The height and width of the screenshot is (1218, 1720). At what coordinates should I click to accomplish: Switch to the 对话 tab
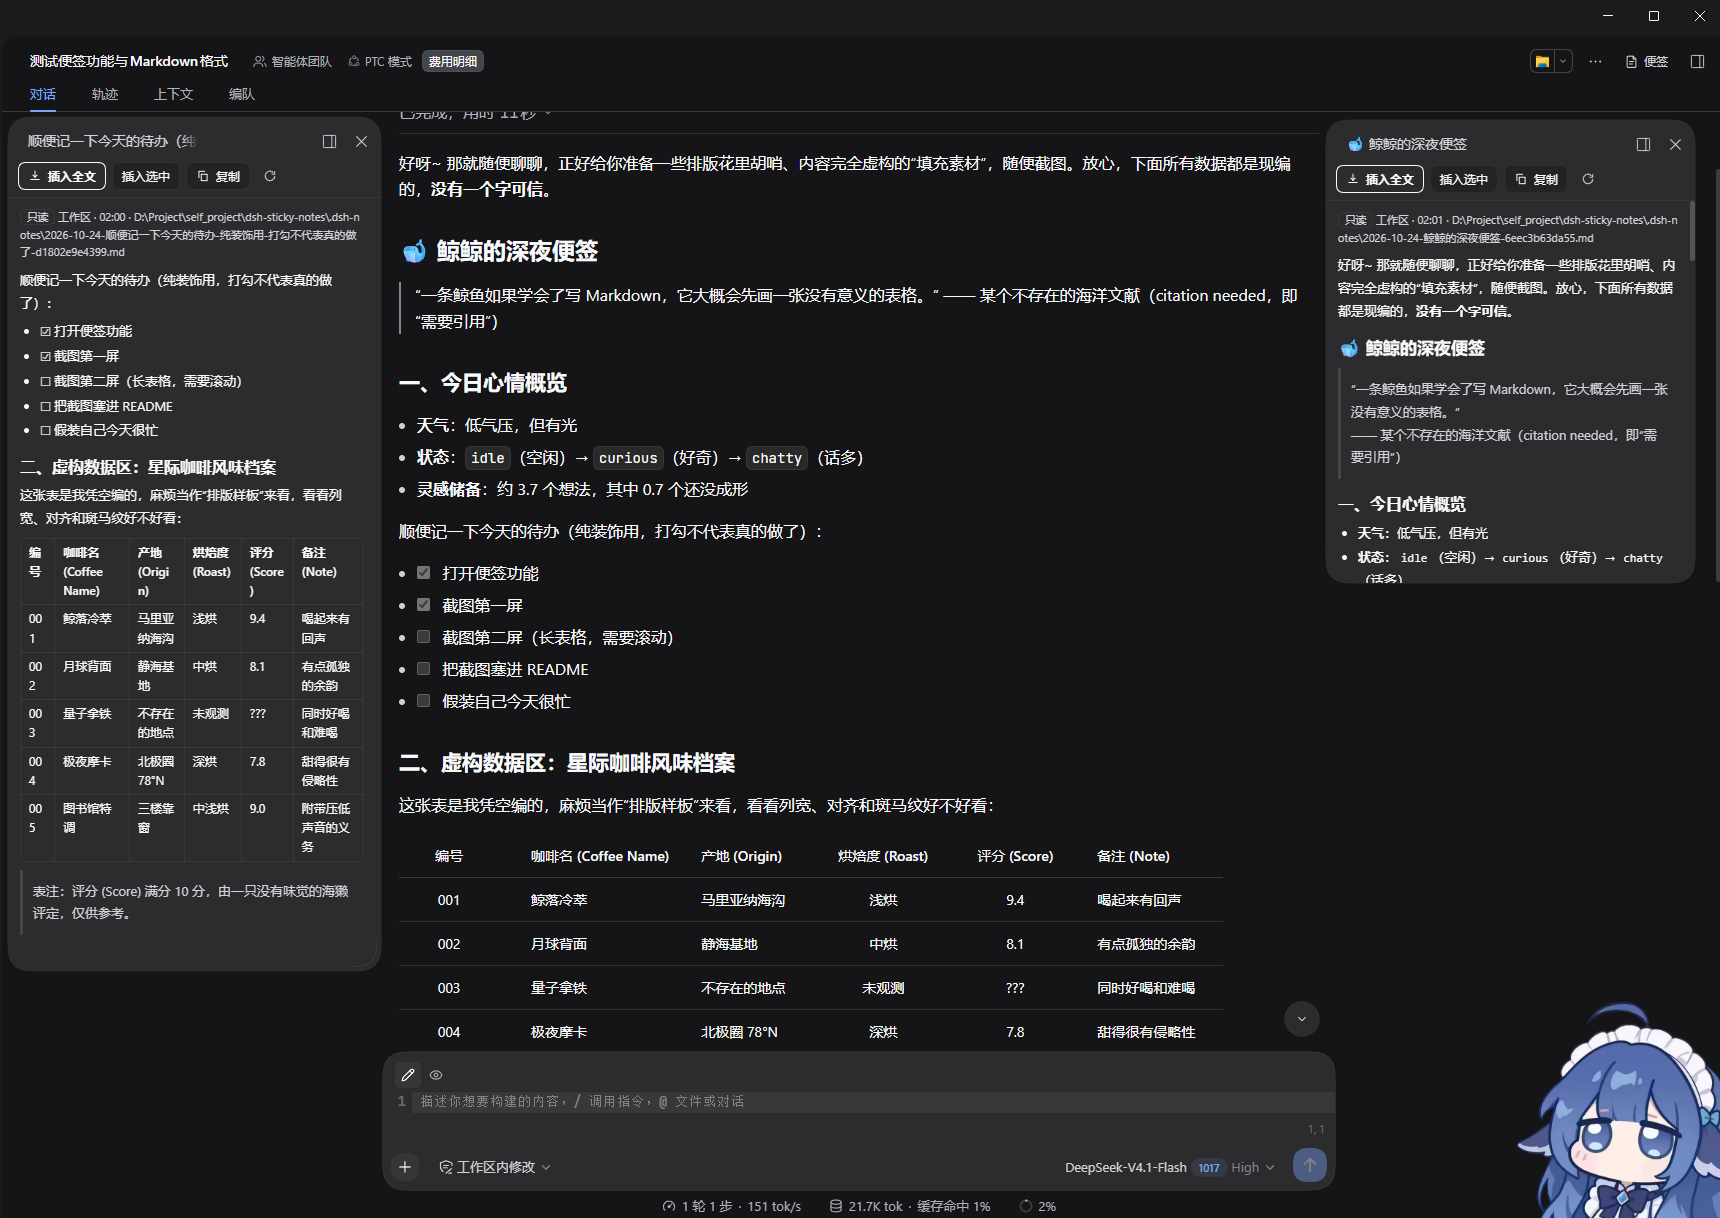[x=42, y=94]
